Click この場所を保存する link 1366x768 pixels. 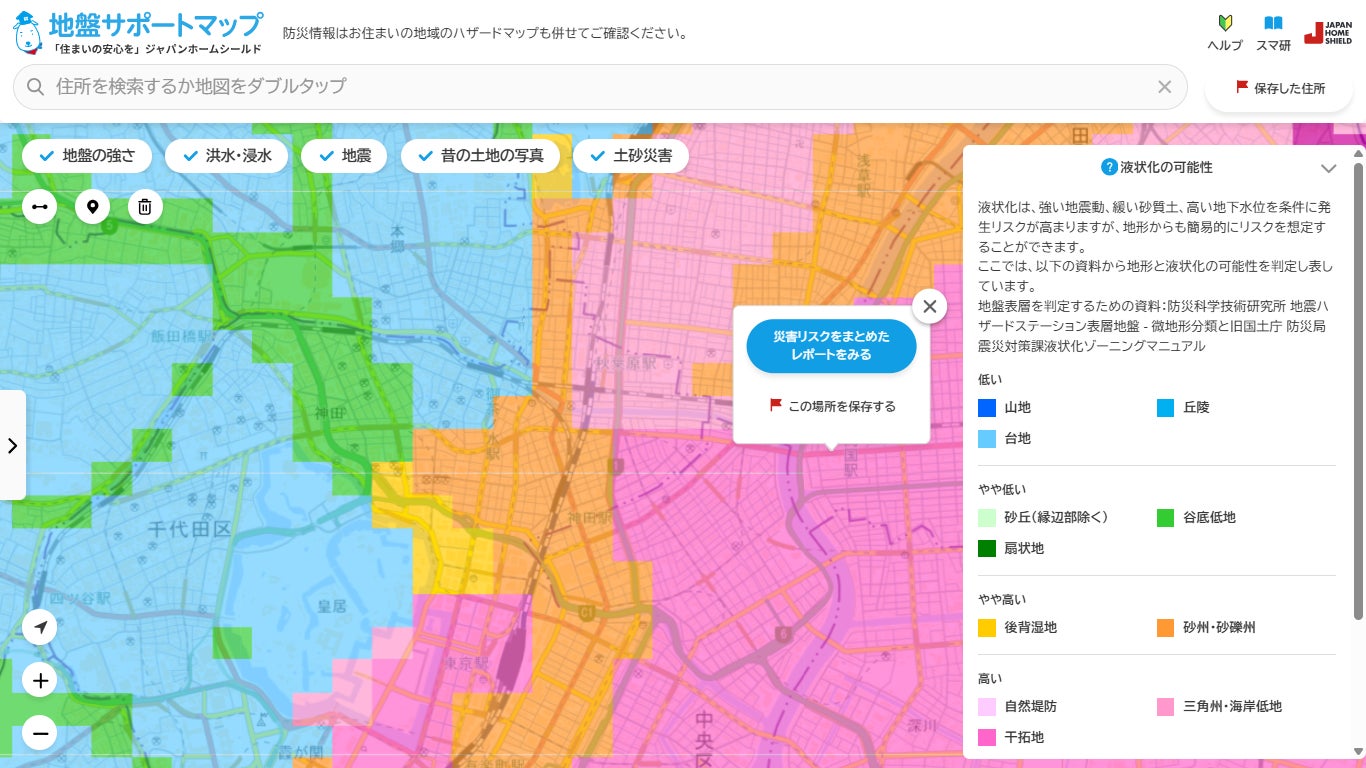pos(832,406)
